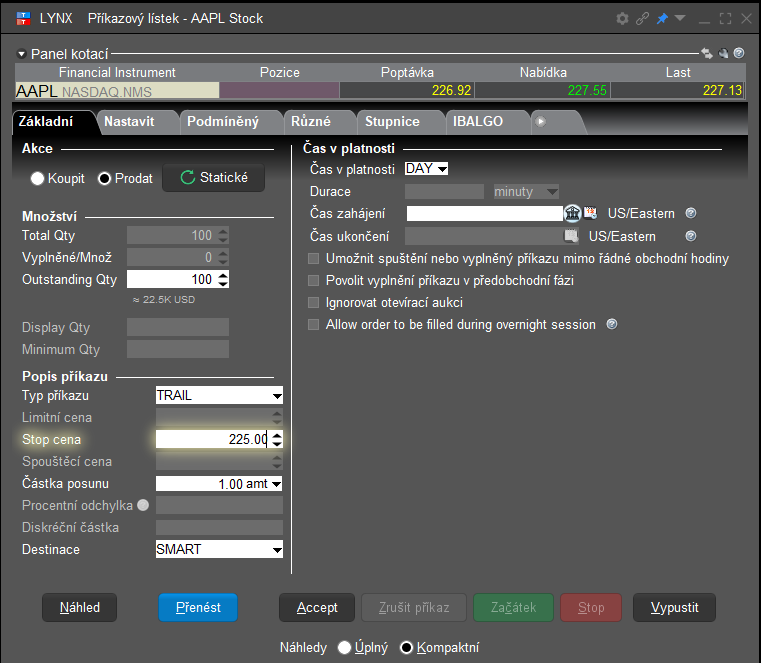This screenshot has height=663, width=761.
Task: Click the Stop cena input field
Action: [213, 440]
